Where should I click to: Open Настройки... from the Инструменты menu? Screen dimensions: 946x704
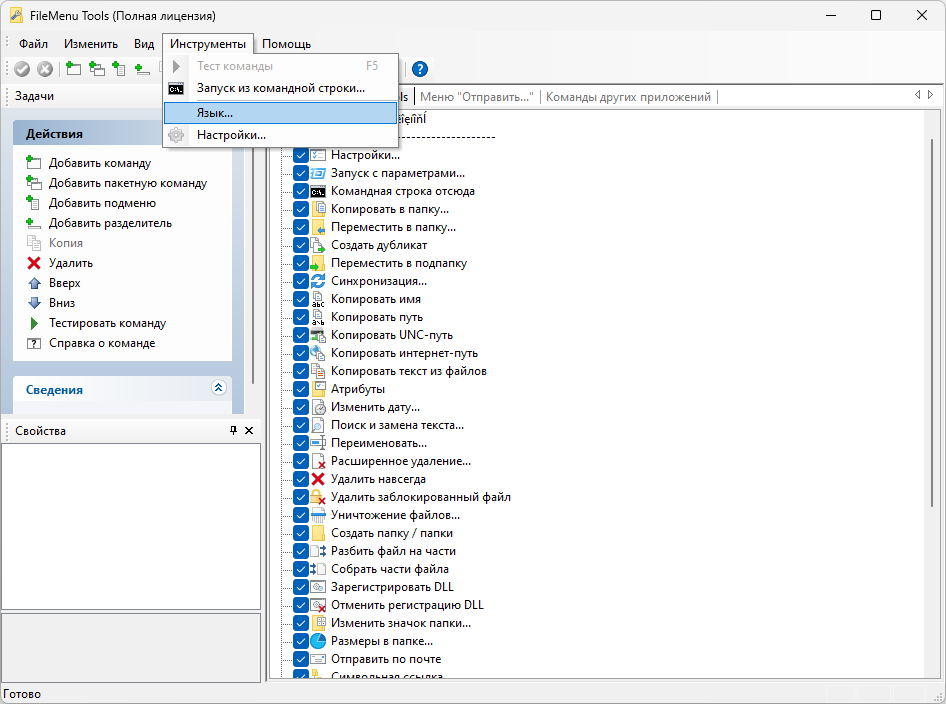tap(281, 135)
